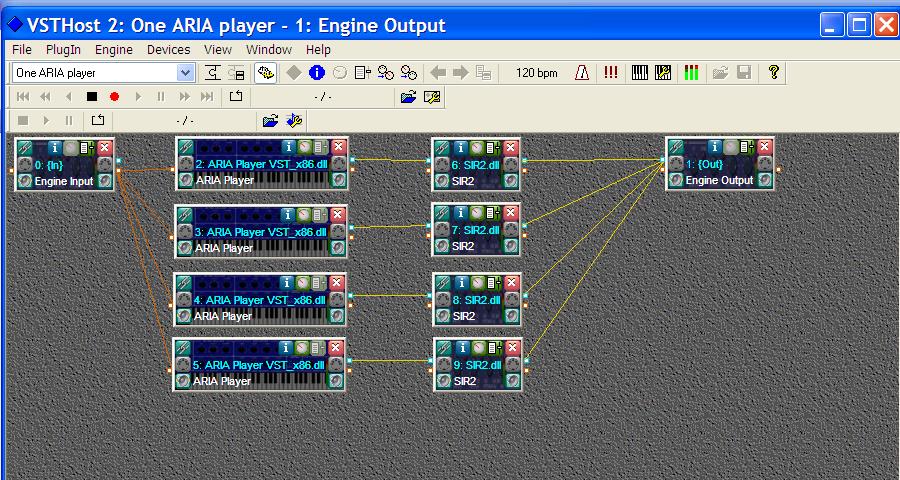Image resolution: width=900 pixels, height=480 pixels.
Task: Click the highlighted yellow plug icon in the toolbar
Action: pos(265,73)
